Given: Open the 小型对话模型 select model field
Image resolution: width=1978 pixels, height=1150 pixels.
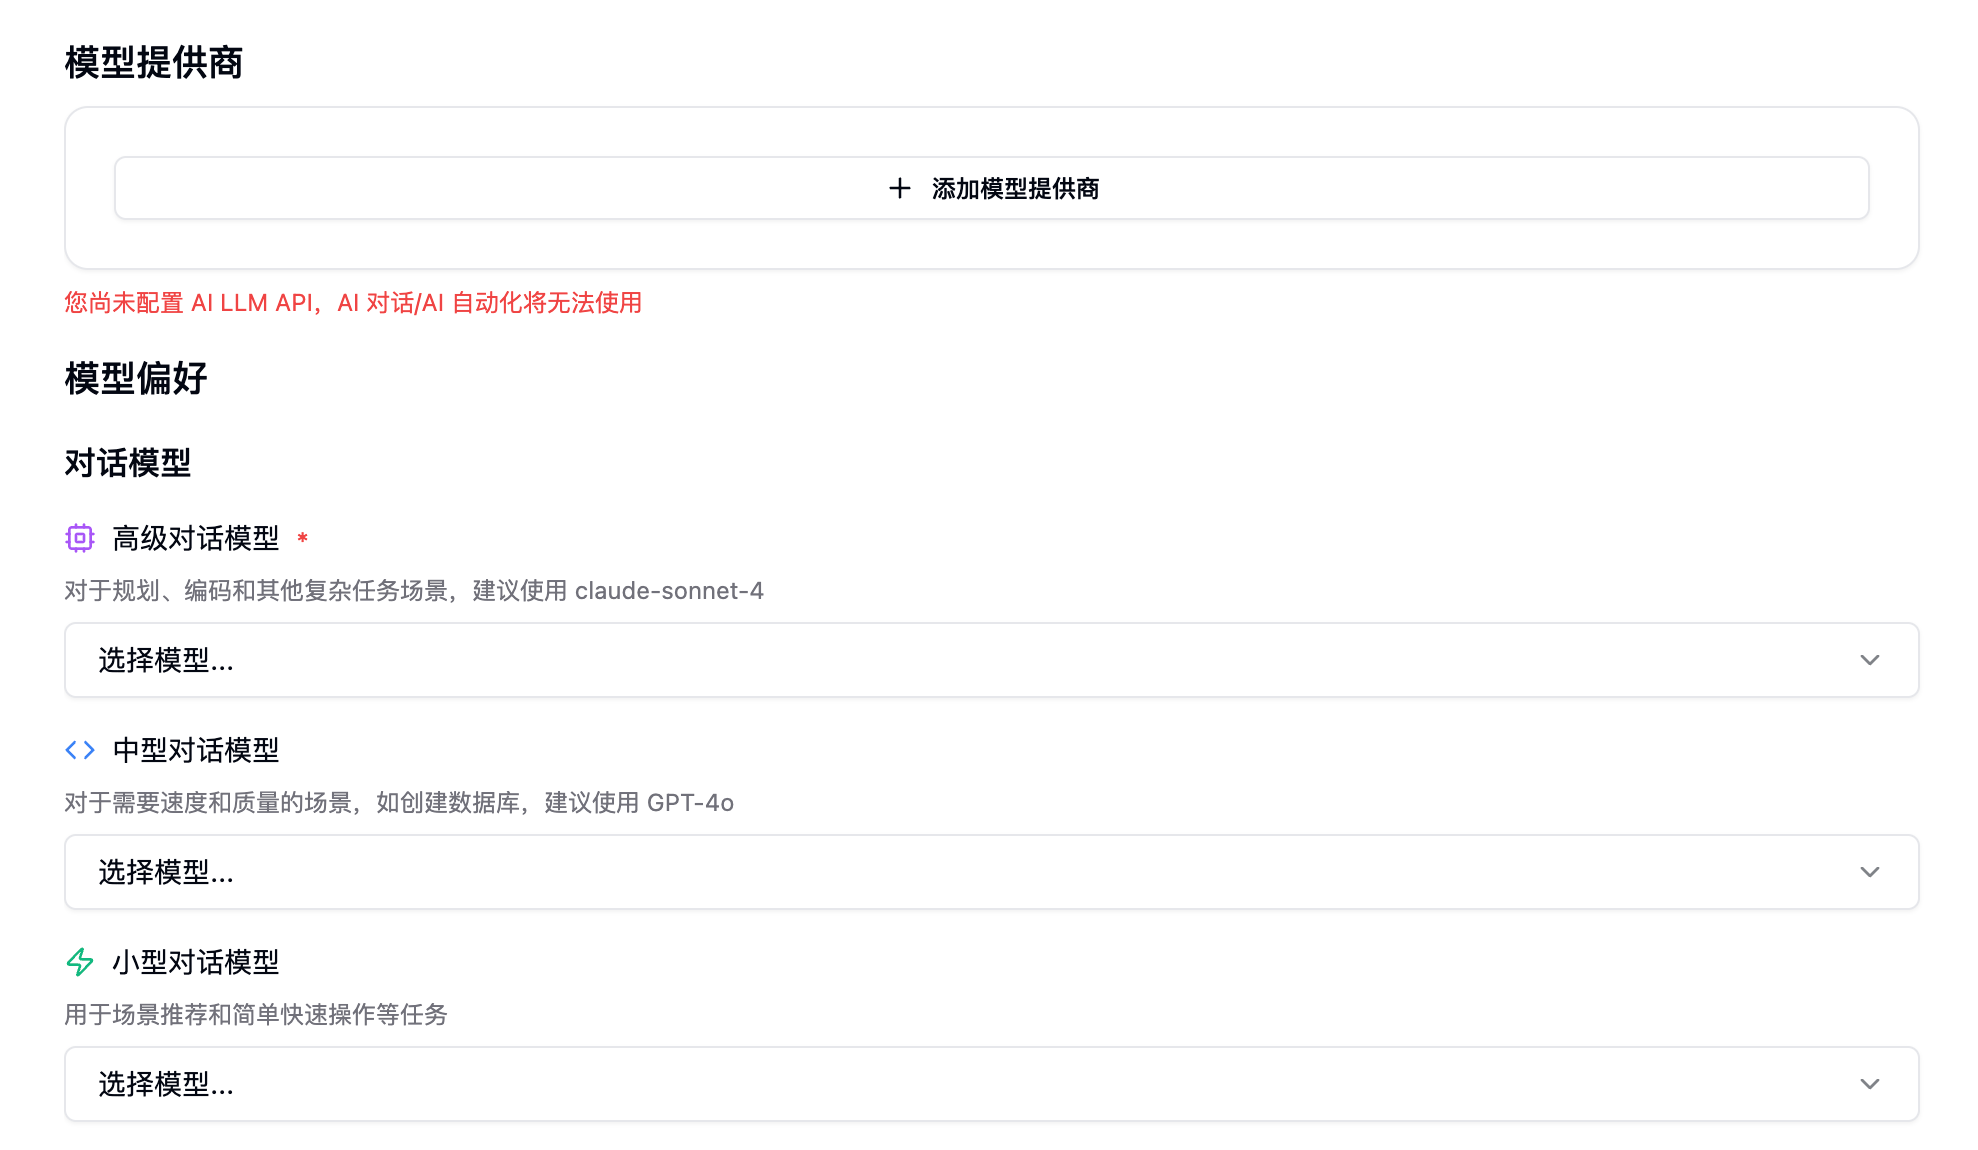Looking at the screenshot, I should (990, 1084).
